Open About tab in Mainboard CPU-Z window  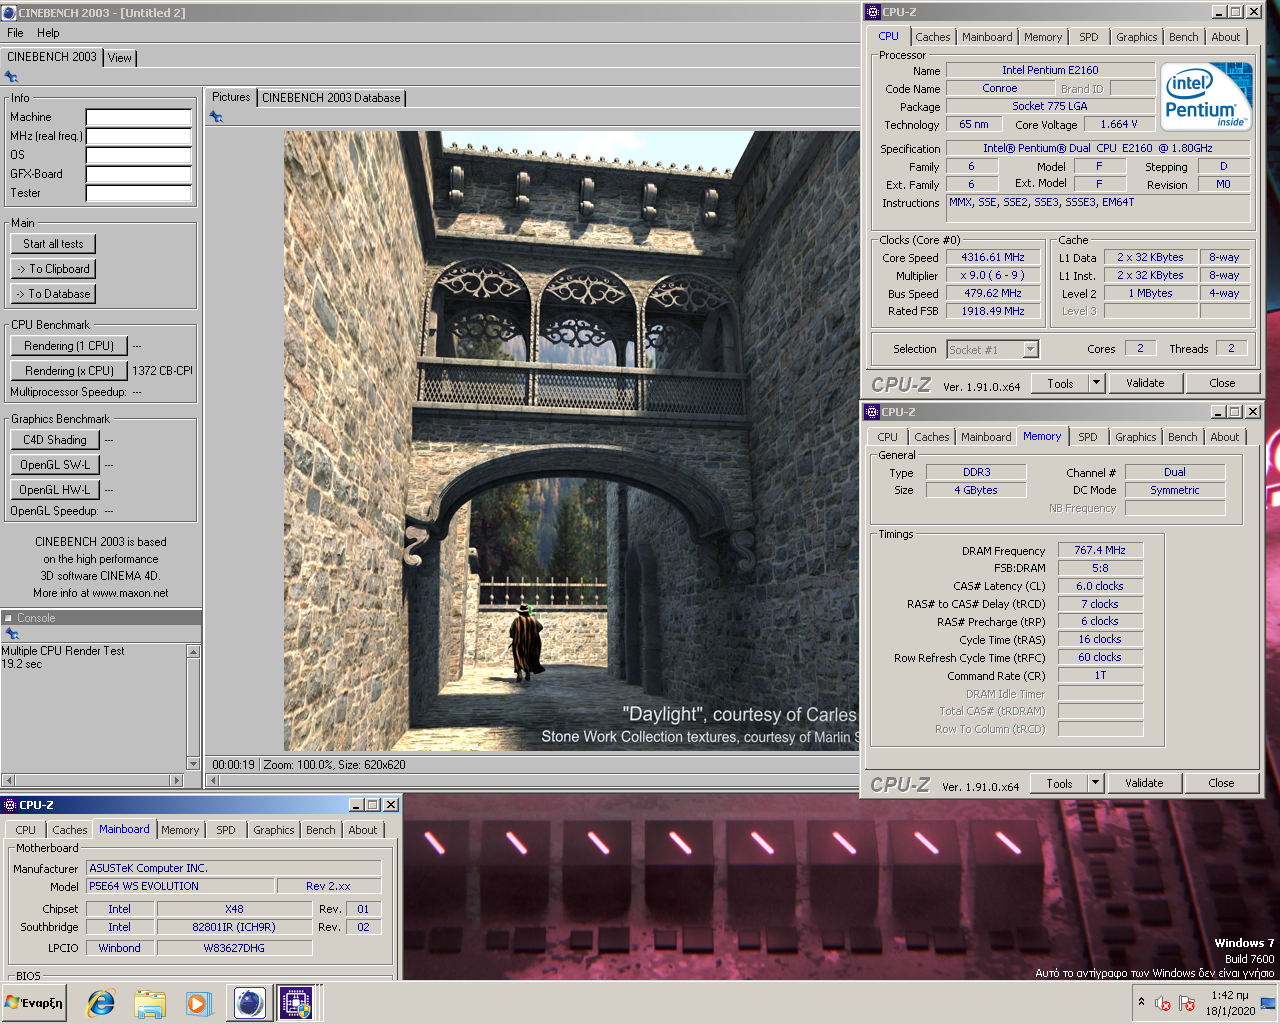[363, 830]
